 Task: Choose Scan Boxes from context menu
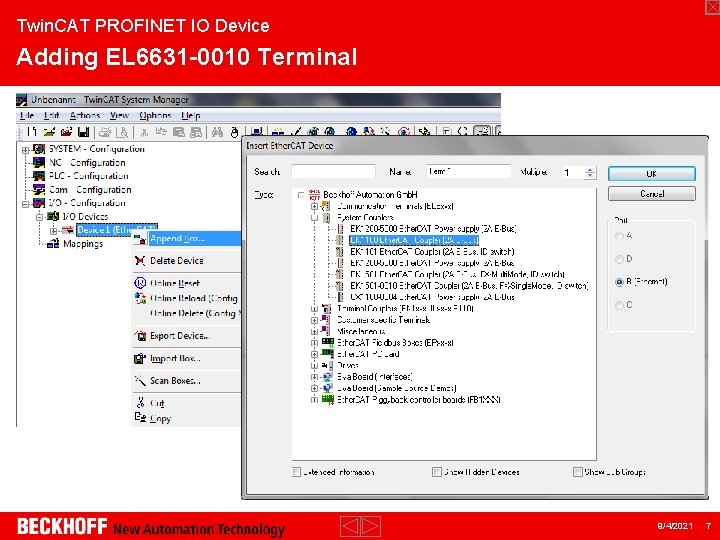pos(186,380)
